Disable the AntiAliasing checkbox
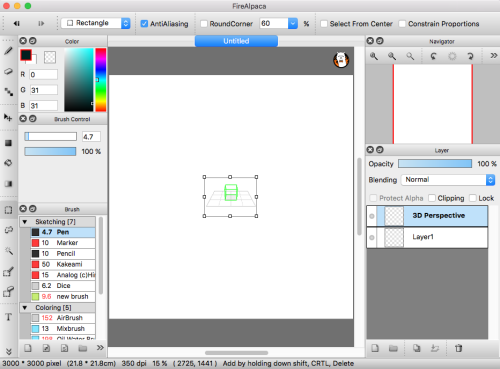Viewport: 500px width, 369px height. (x=144, y=24)
